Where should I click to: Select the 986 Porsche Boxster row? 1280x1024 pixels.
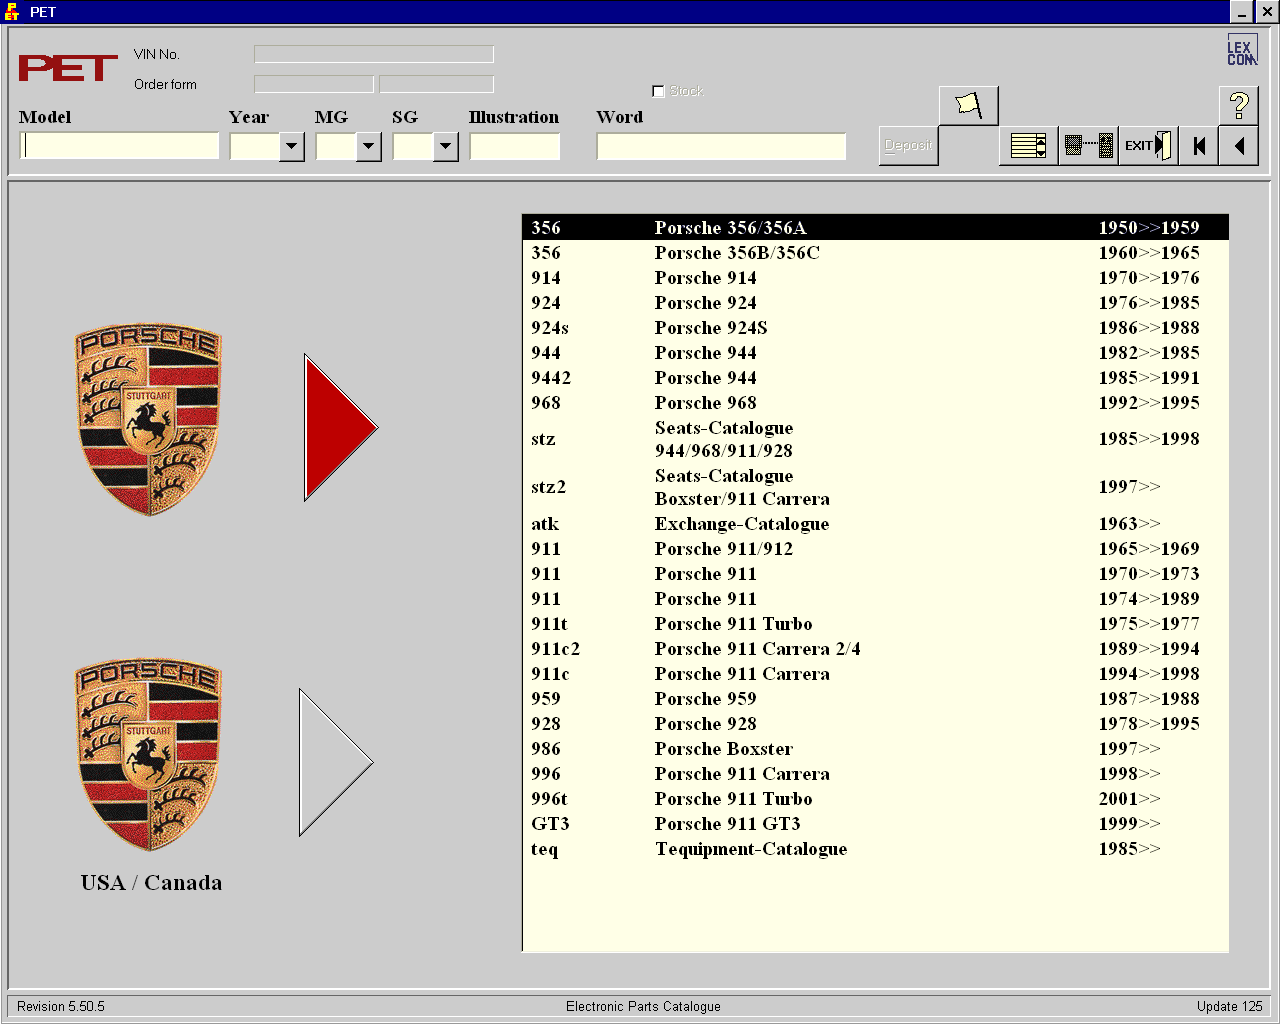[875, 749]
